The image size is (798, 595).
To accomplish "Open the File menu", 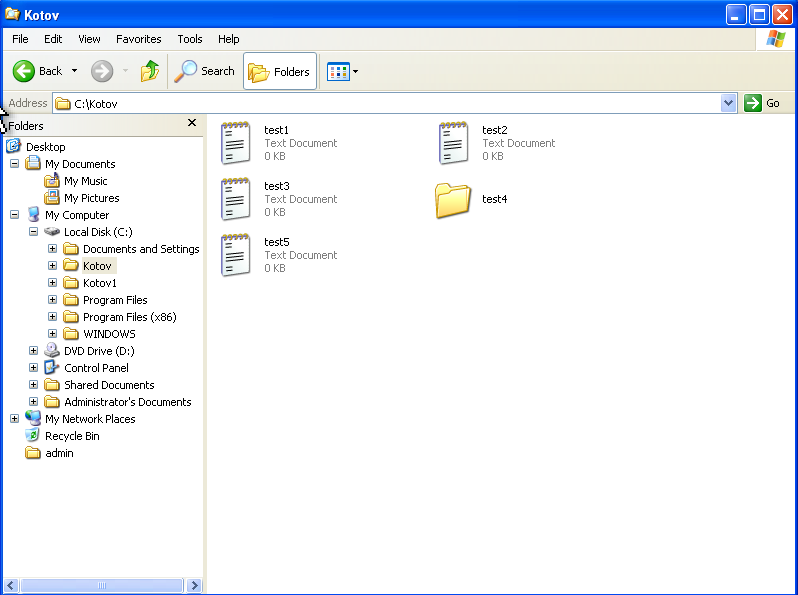I will pyautogui.click(x=20, y=39).
